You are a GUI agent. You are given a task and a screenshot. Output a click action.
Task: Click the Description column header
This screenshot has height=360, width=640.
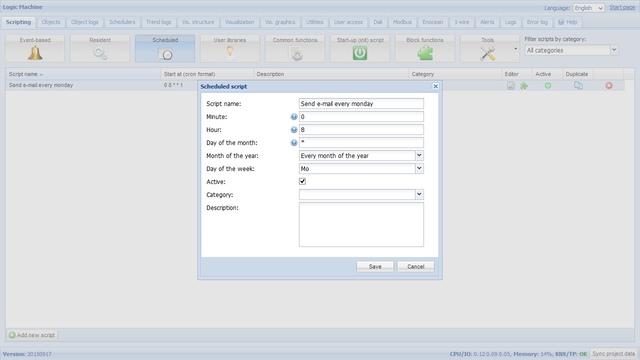tap(331, 74)
